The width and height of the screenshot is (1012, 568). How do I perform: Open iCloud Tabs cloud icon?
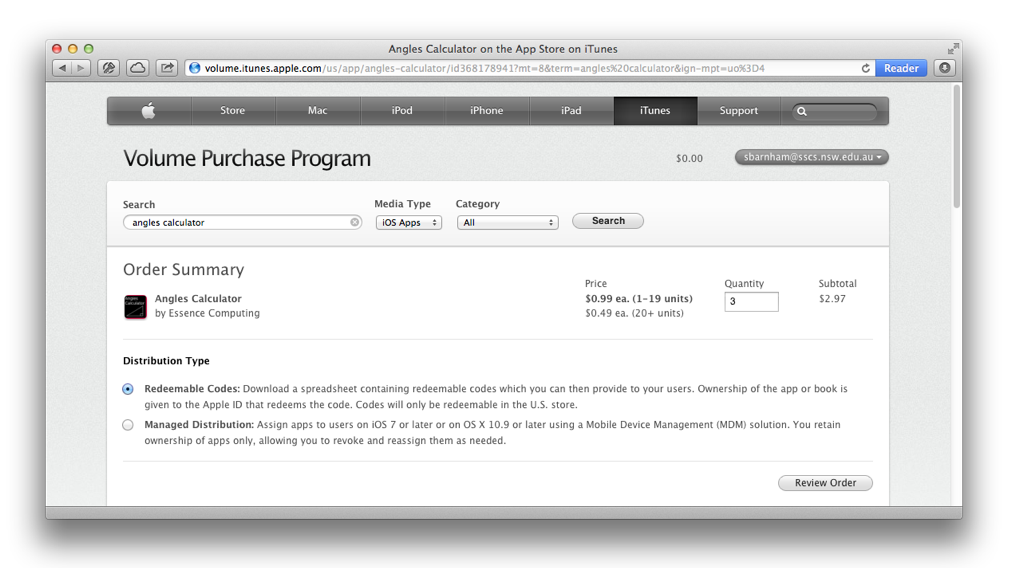(x=137, y=68)
